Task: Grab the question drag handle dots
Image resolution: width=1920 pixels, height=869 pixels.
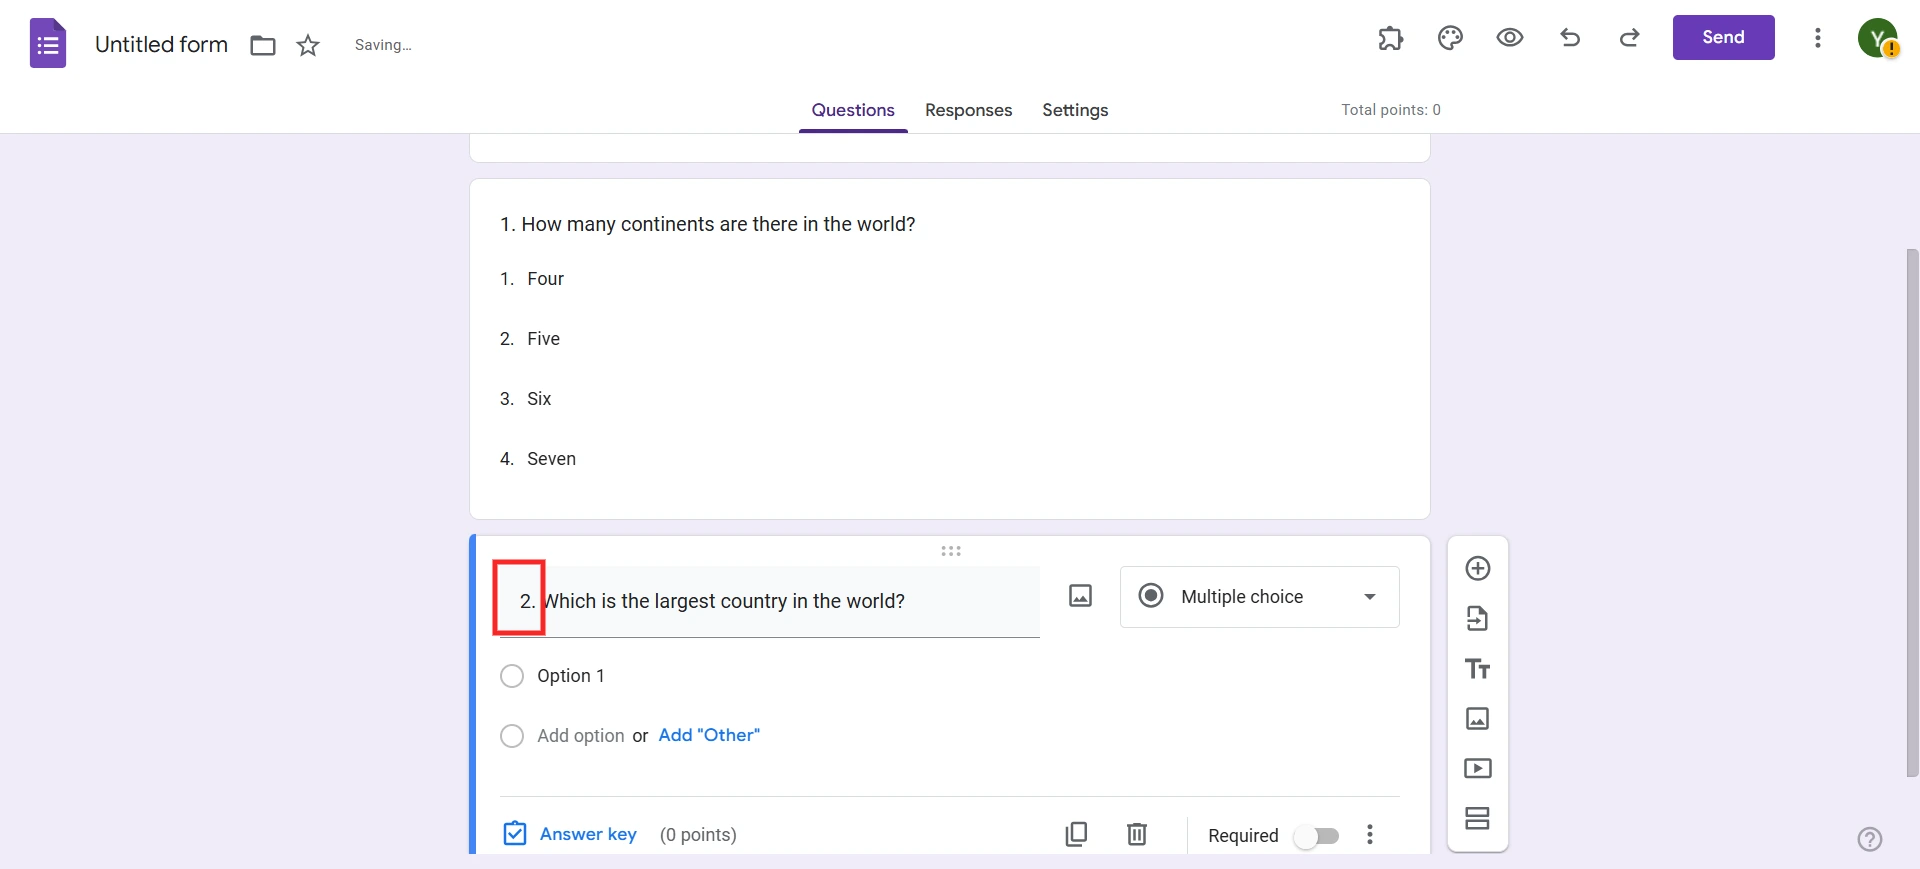Action: click(x=951, y=551)
